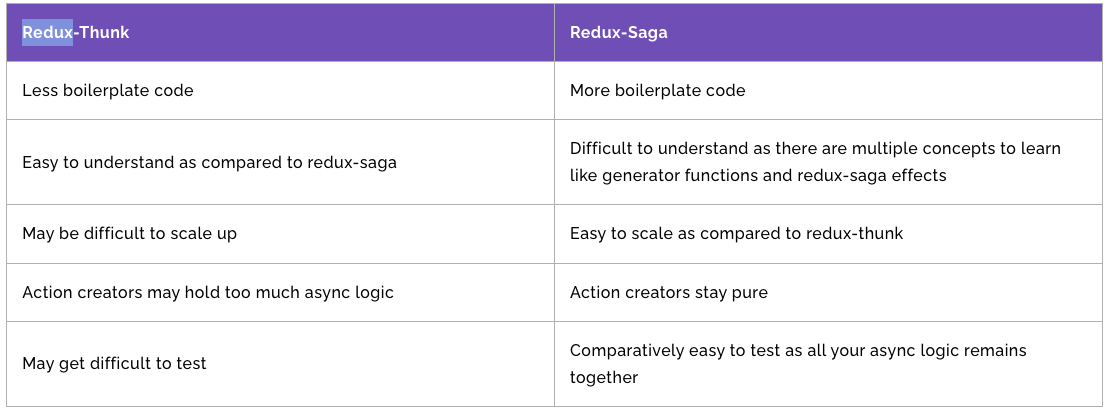The width and height of the screenshot is (1115, 415).
Task: Select the highlighted word Redux in header
Action: coord(47,33)
